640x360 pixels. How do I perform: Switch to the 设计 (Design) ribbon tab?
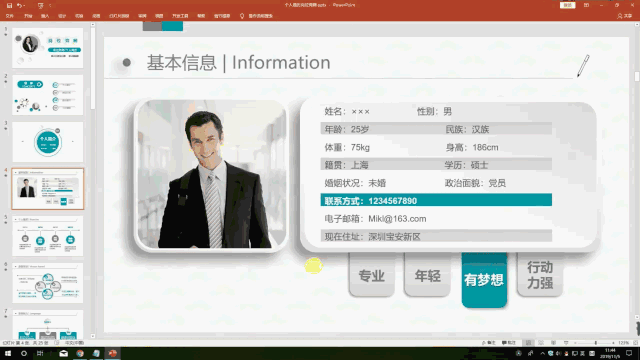click(62, 16)
